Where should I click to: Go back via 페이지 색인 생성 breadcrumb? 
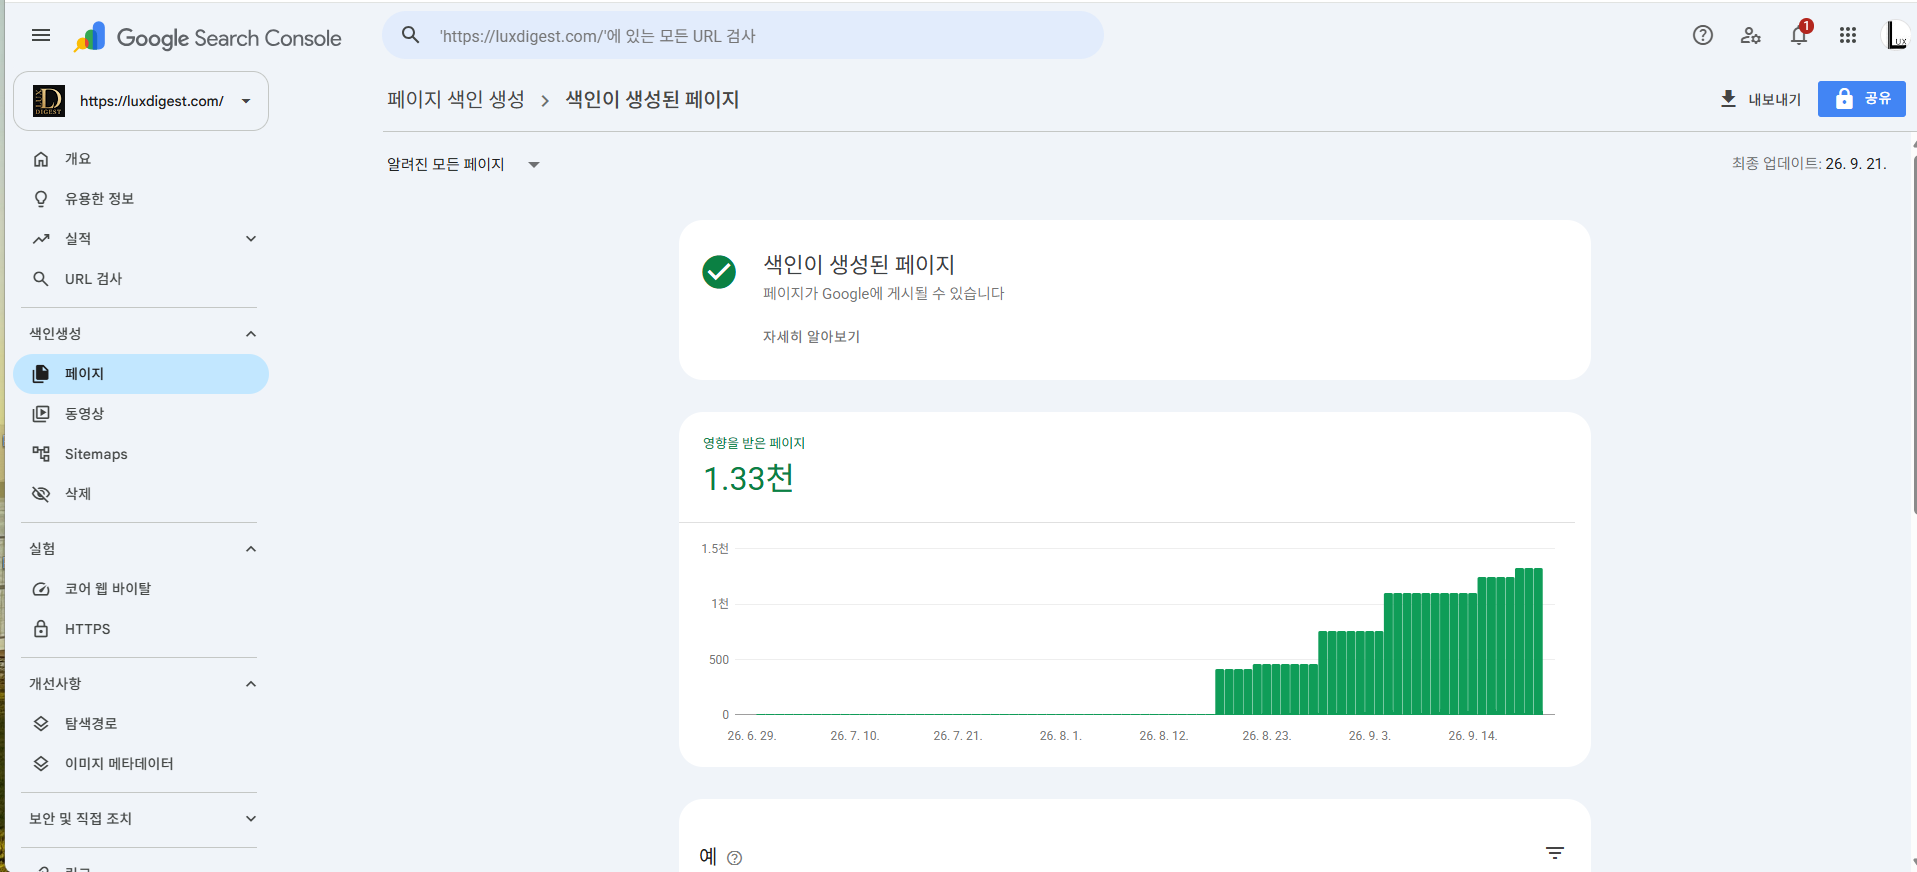(456, 100)
